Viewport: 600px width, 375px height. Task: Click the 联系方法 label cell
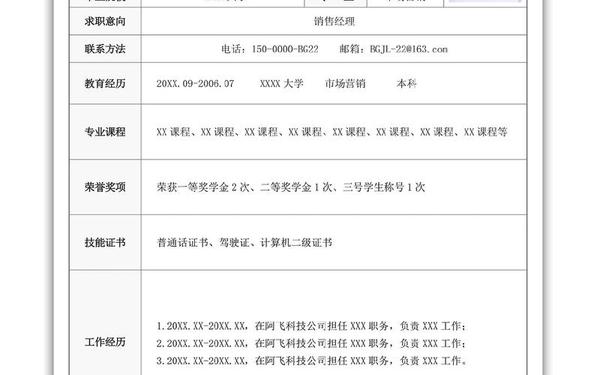pyautogui.click(x=105, y=49)
